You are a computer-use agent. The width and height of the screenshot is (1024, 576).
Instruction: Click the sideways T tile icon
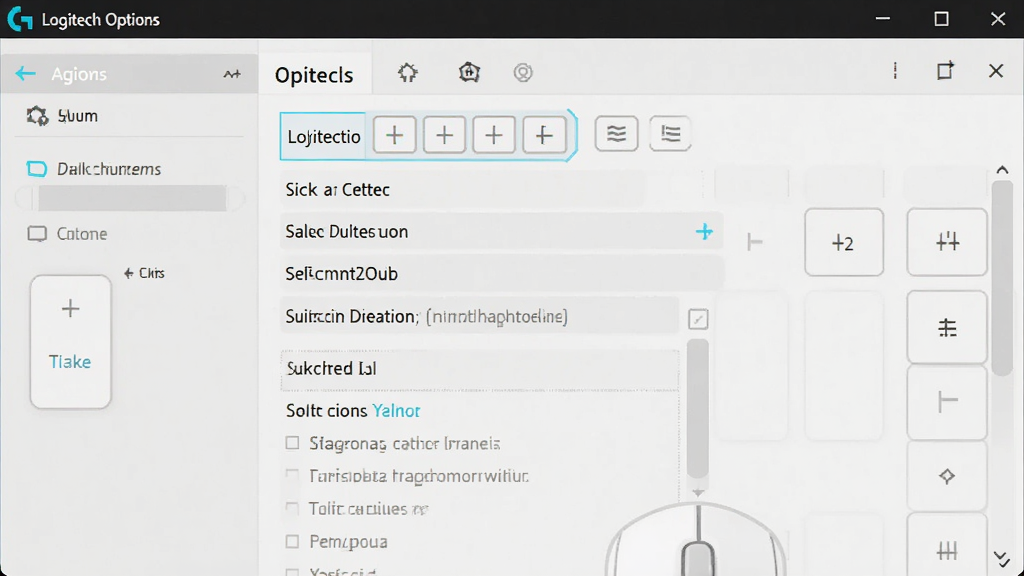[947, 402]
